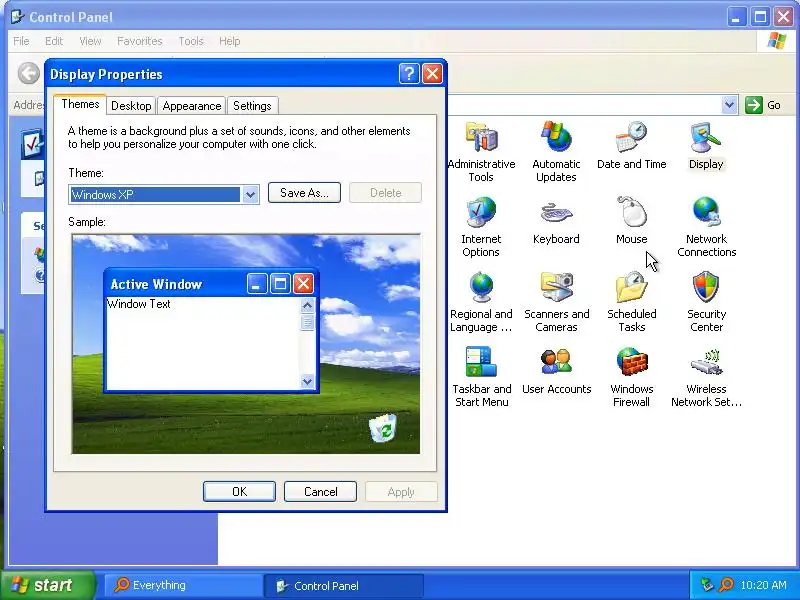Open Automatic Updates icon

[556, 137]
